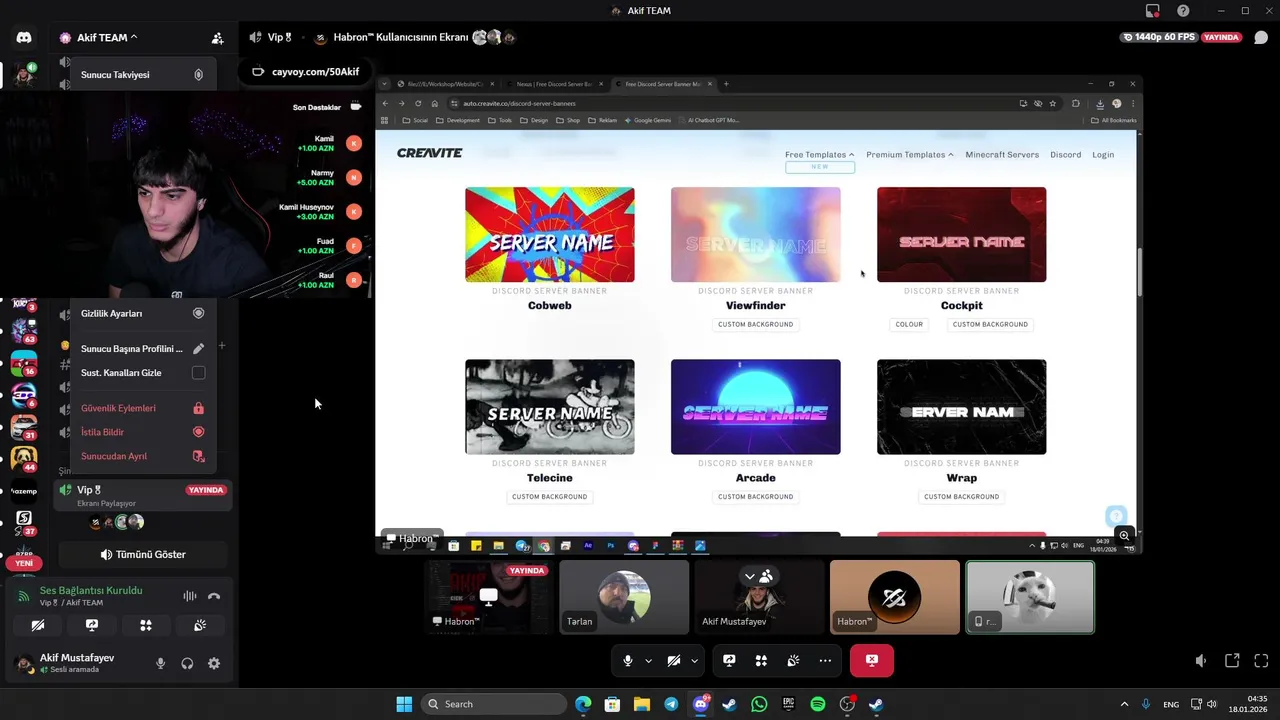Click Minecraft Servers link on Creavite
Image resolution: width=1280 pixels, height=720 pixels.
(1002, 155)
